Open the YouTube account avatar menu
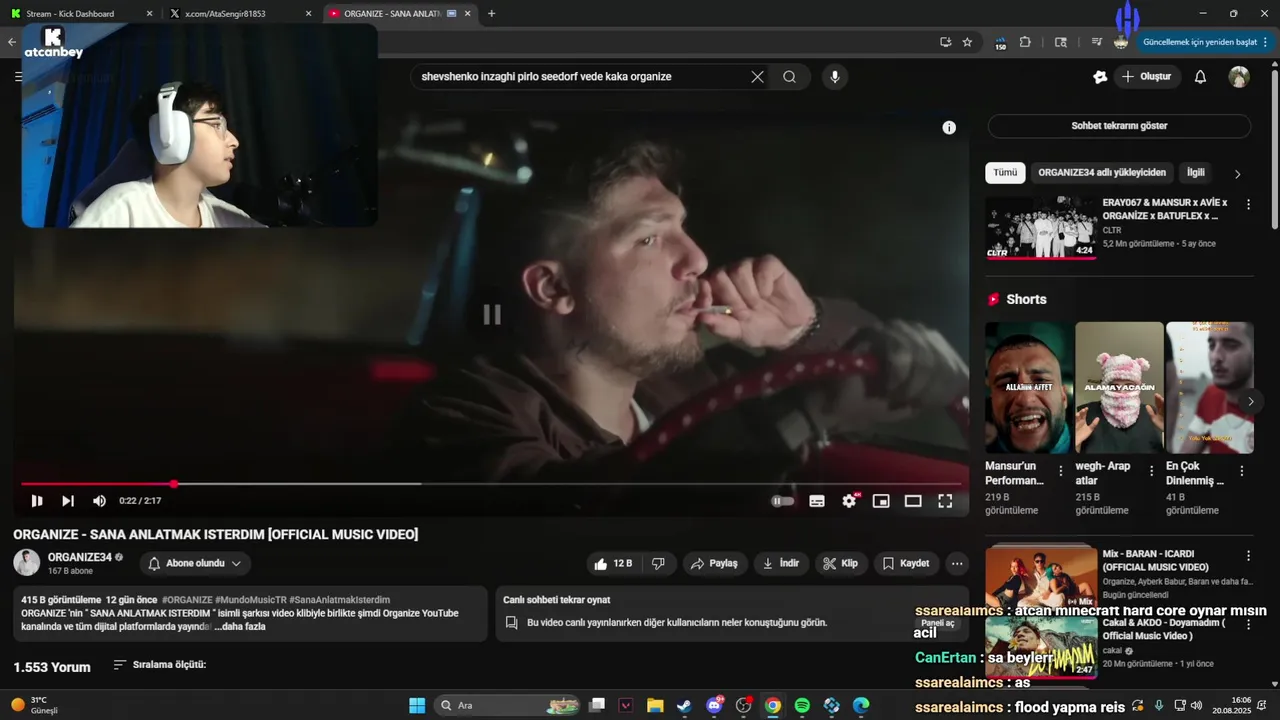The height and width of the screenshot is (720, 1280). tap(1239, 77)
